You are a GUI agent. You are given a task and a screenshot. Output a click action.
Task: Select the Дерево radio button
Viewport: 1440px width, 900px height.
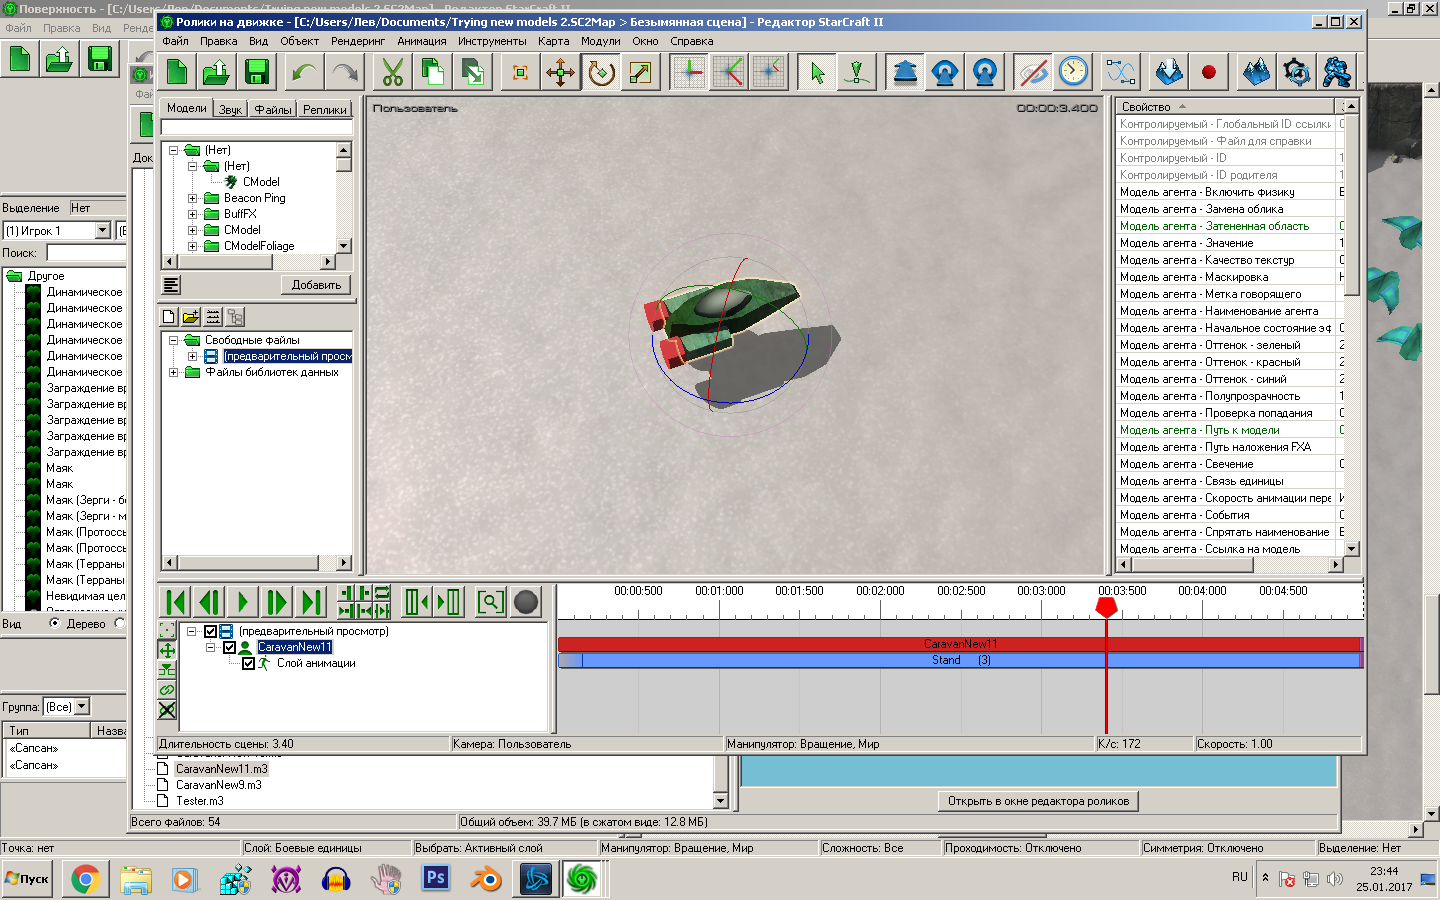point(55,624)
